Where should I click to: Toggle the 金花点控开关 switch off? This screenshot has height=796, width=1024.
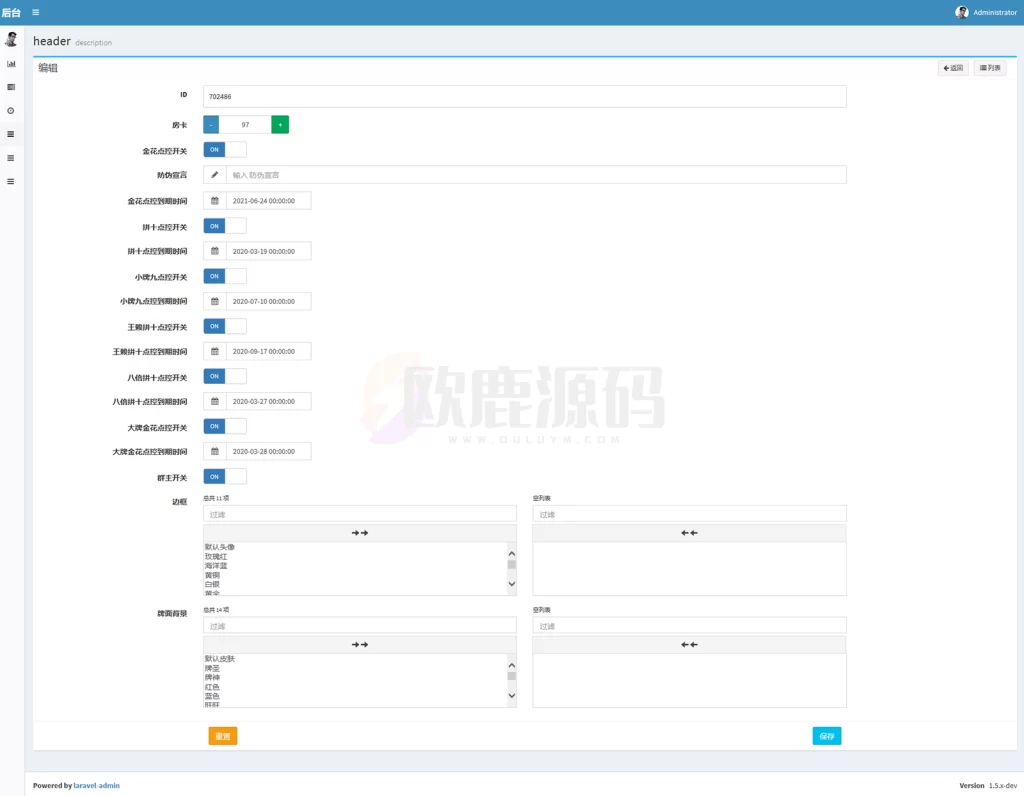(x=212, y=149)
